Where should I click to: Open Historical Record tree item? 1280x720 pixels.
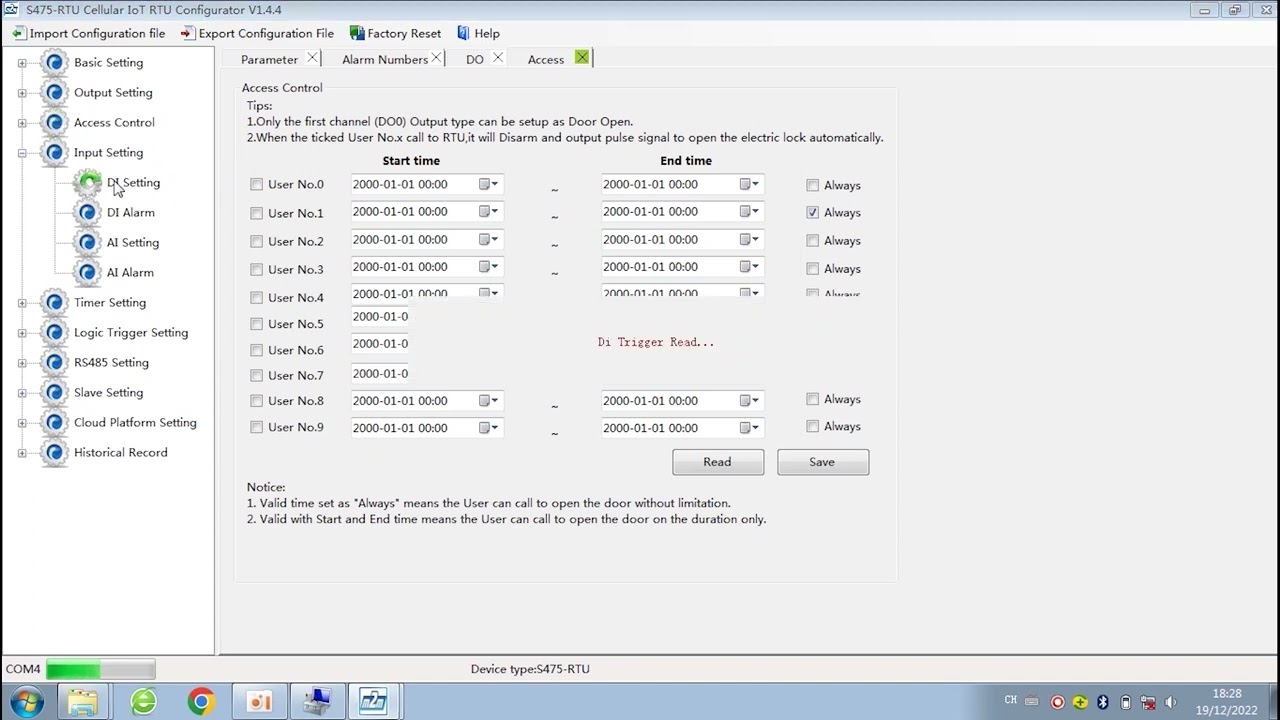click(121, 453)
